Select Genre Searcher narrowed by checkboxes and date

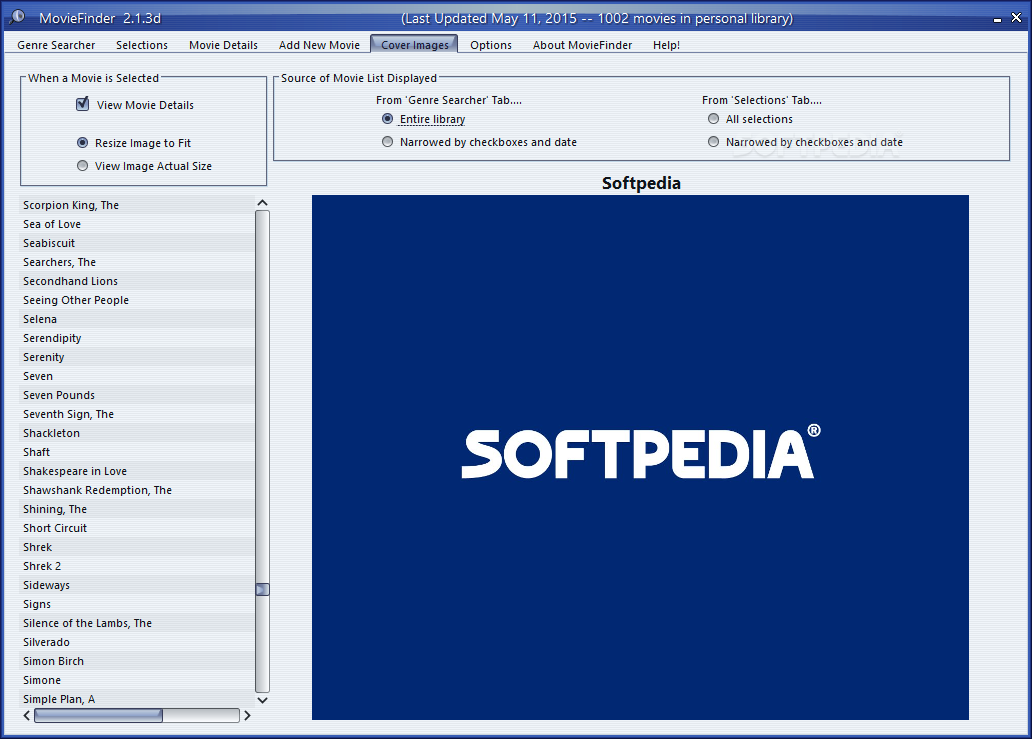[388, 142]
